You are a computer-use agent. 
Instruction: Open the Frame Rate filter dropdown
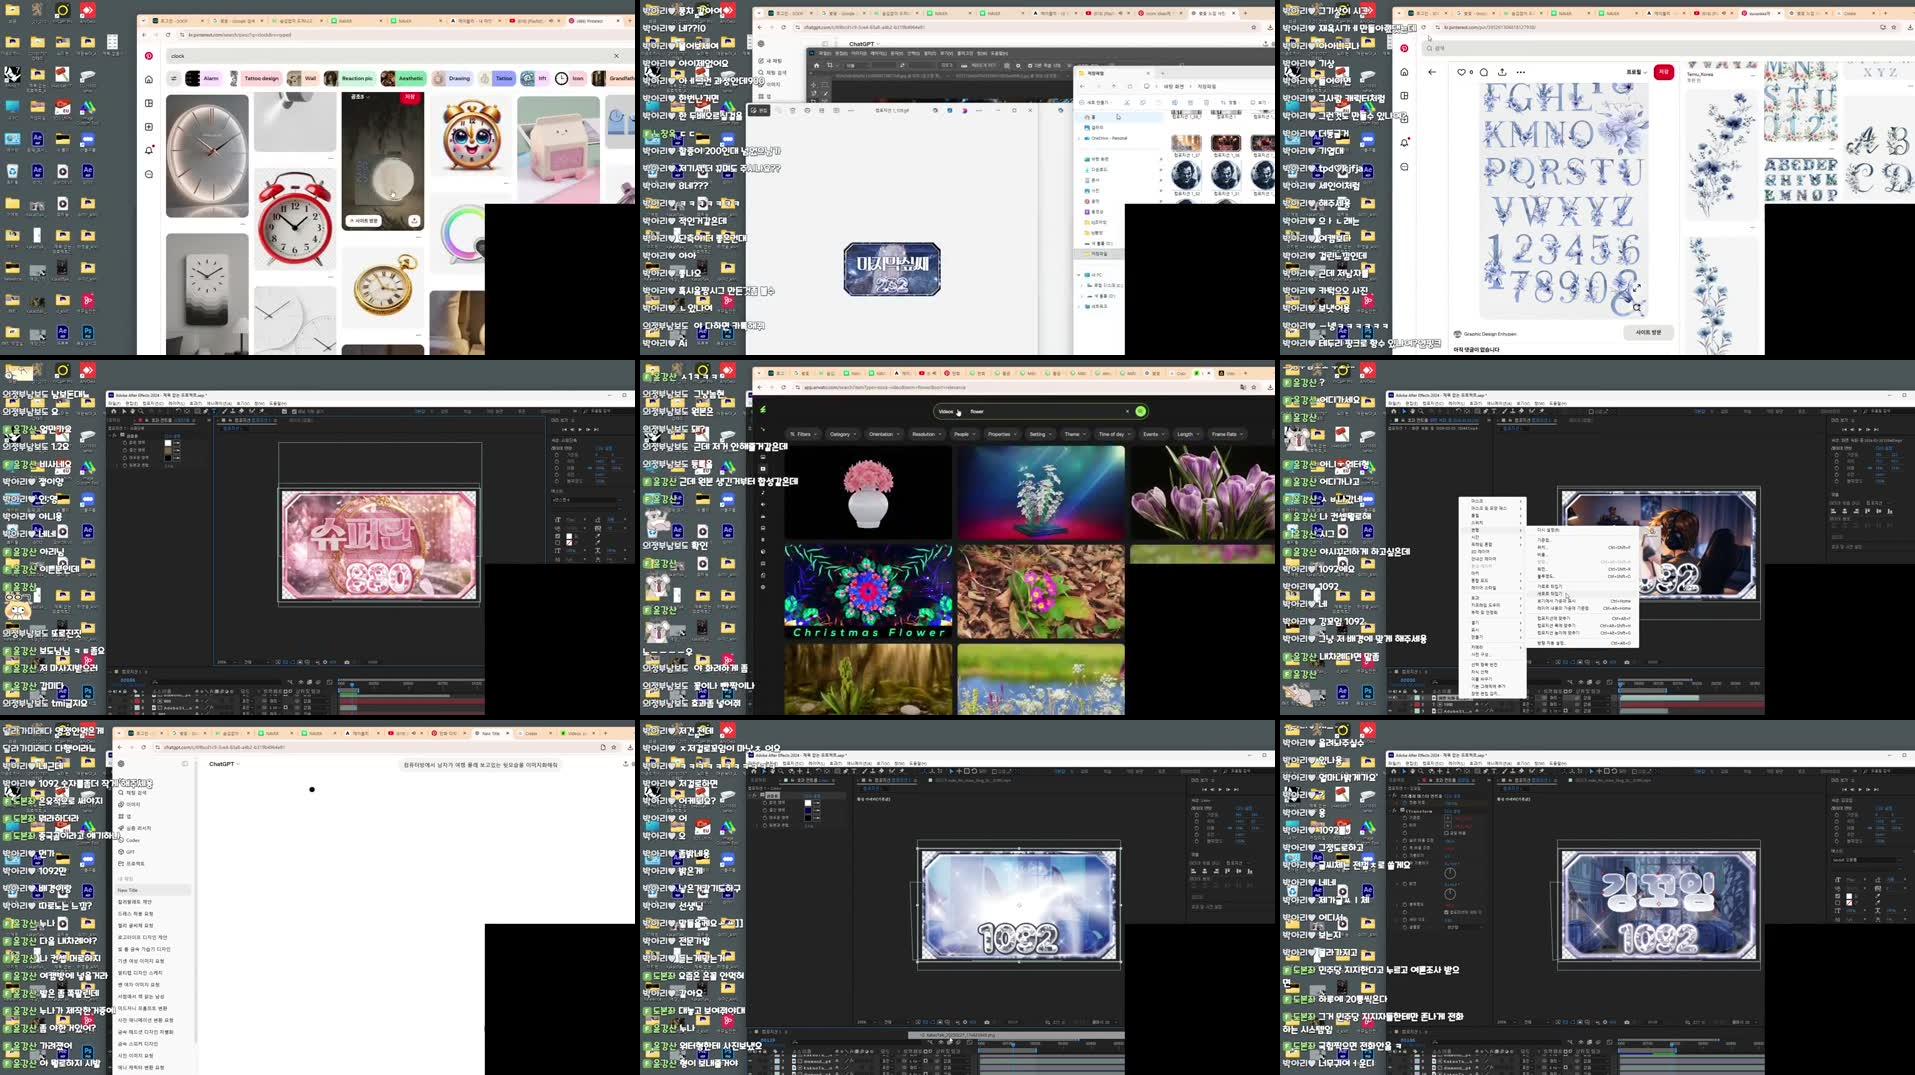(1228, 433)
